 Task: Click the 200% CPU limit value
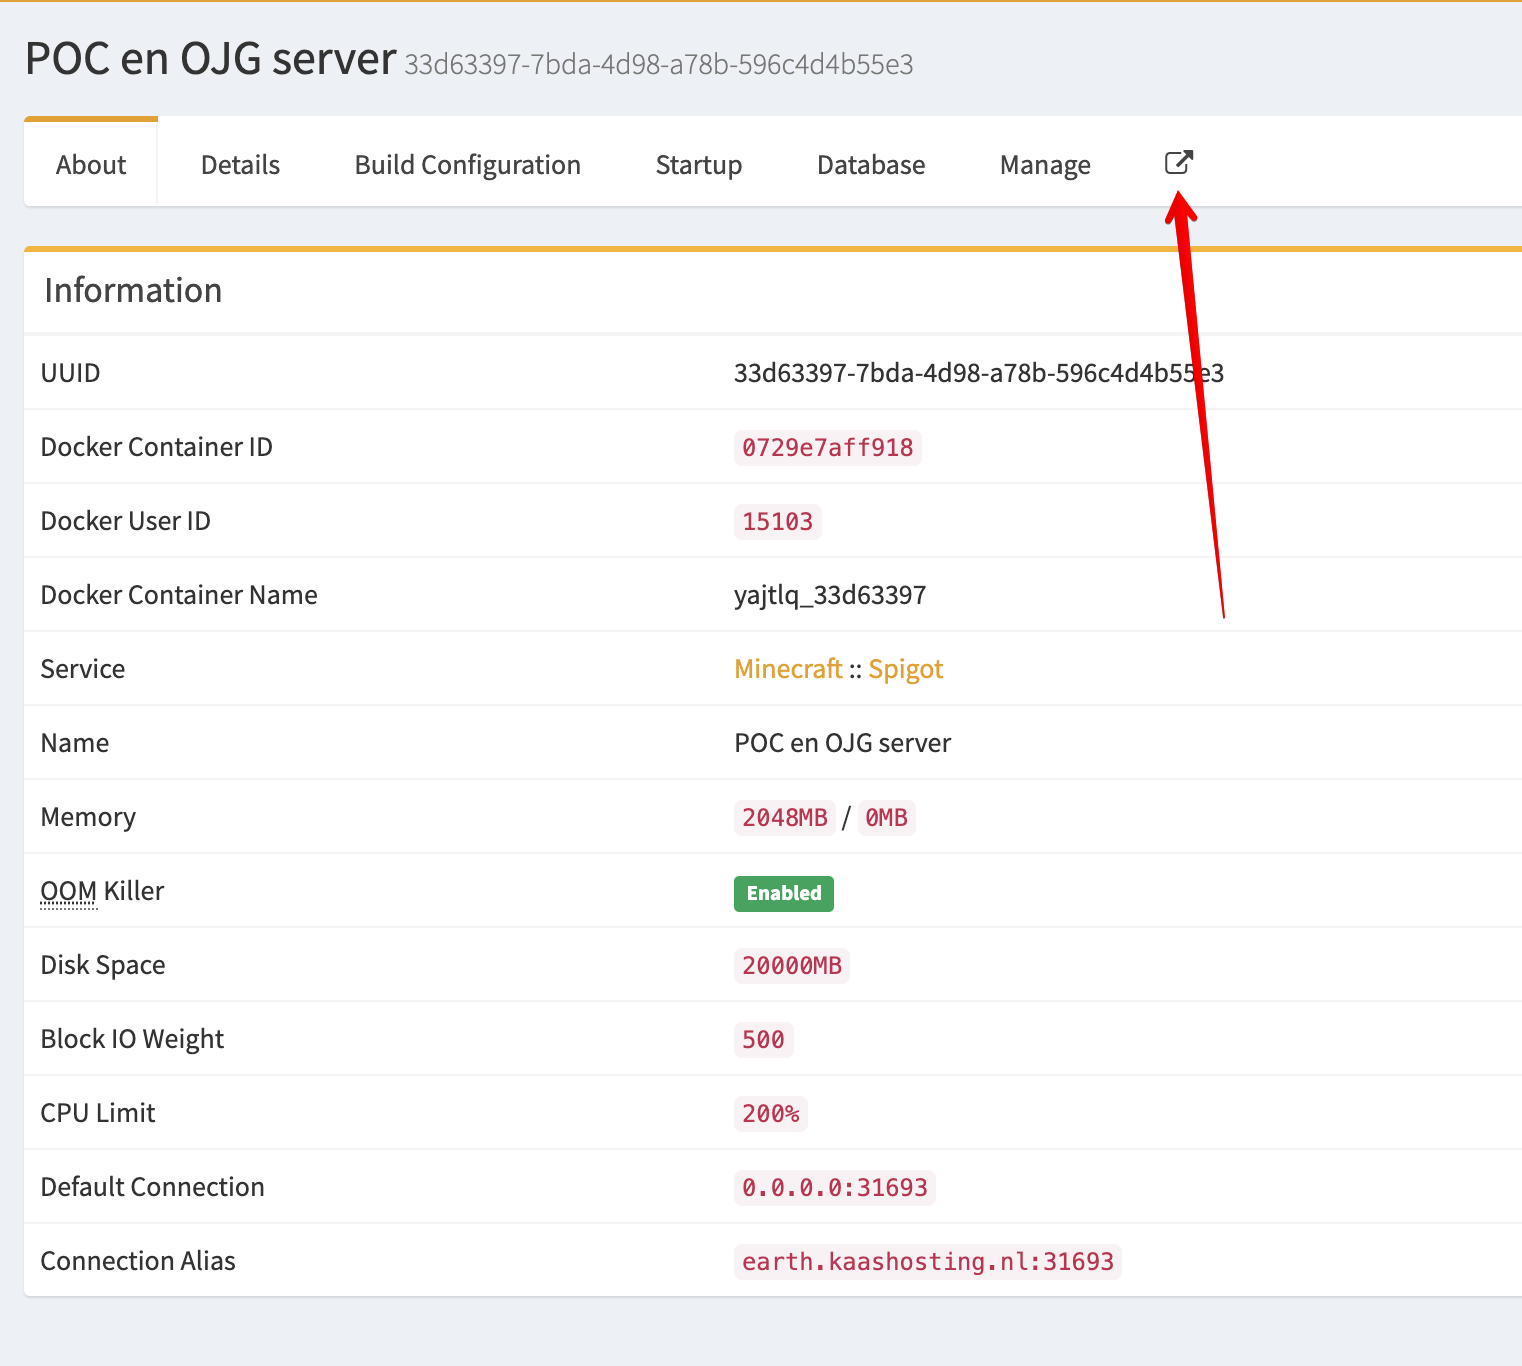click(770, 1113)
